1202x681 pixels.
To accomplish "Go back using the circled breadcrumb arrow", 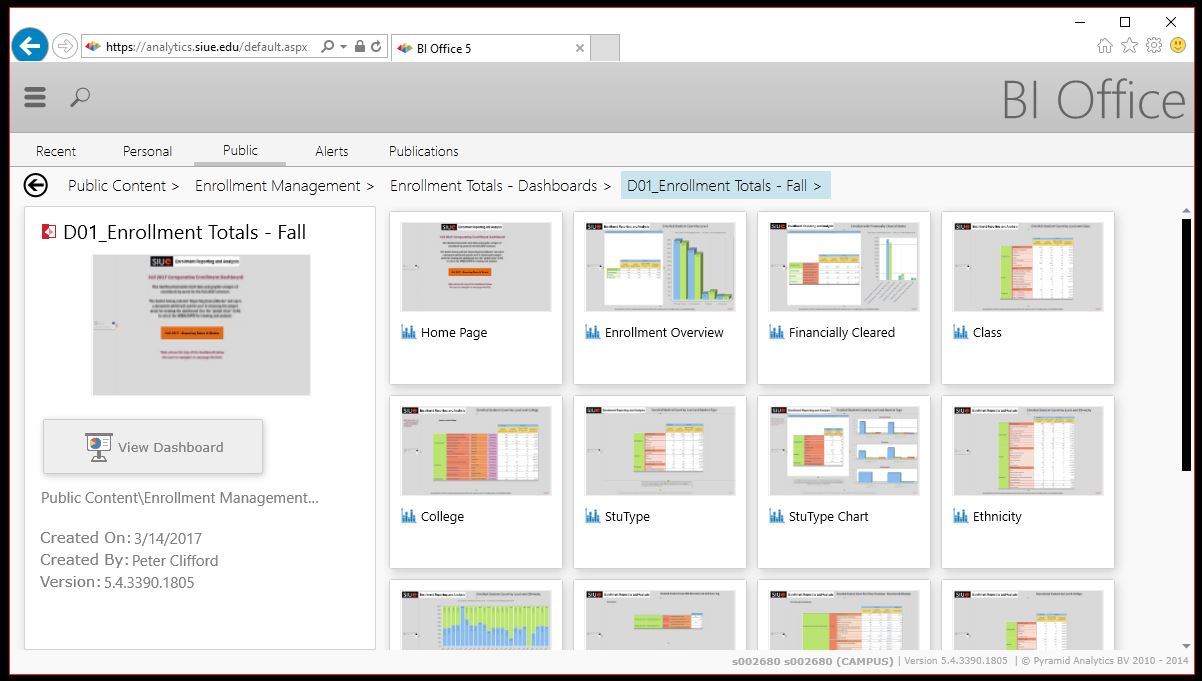I will pos(36,185).
